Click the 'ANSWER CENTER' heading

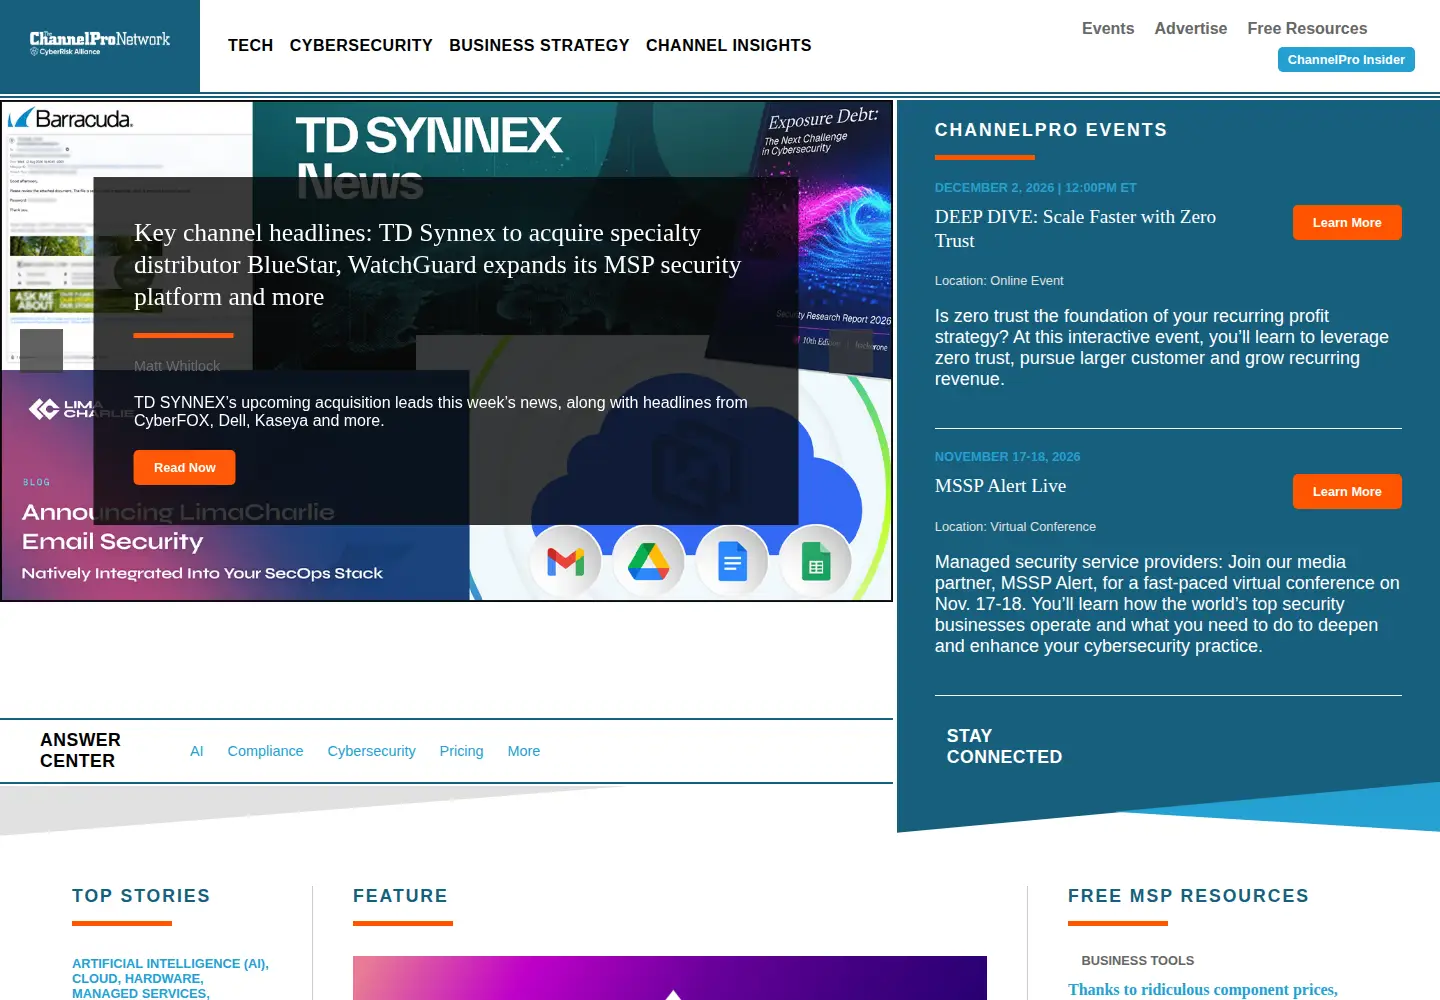[x=81, y=750]
